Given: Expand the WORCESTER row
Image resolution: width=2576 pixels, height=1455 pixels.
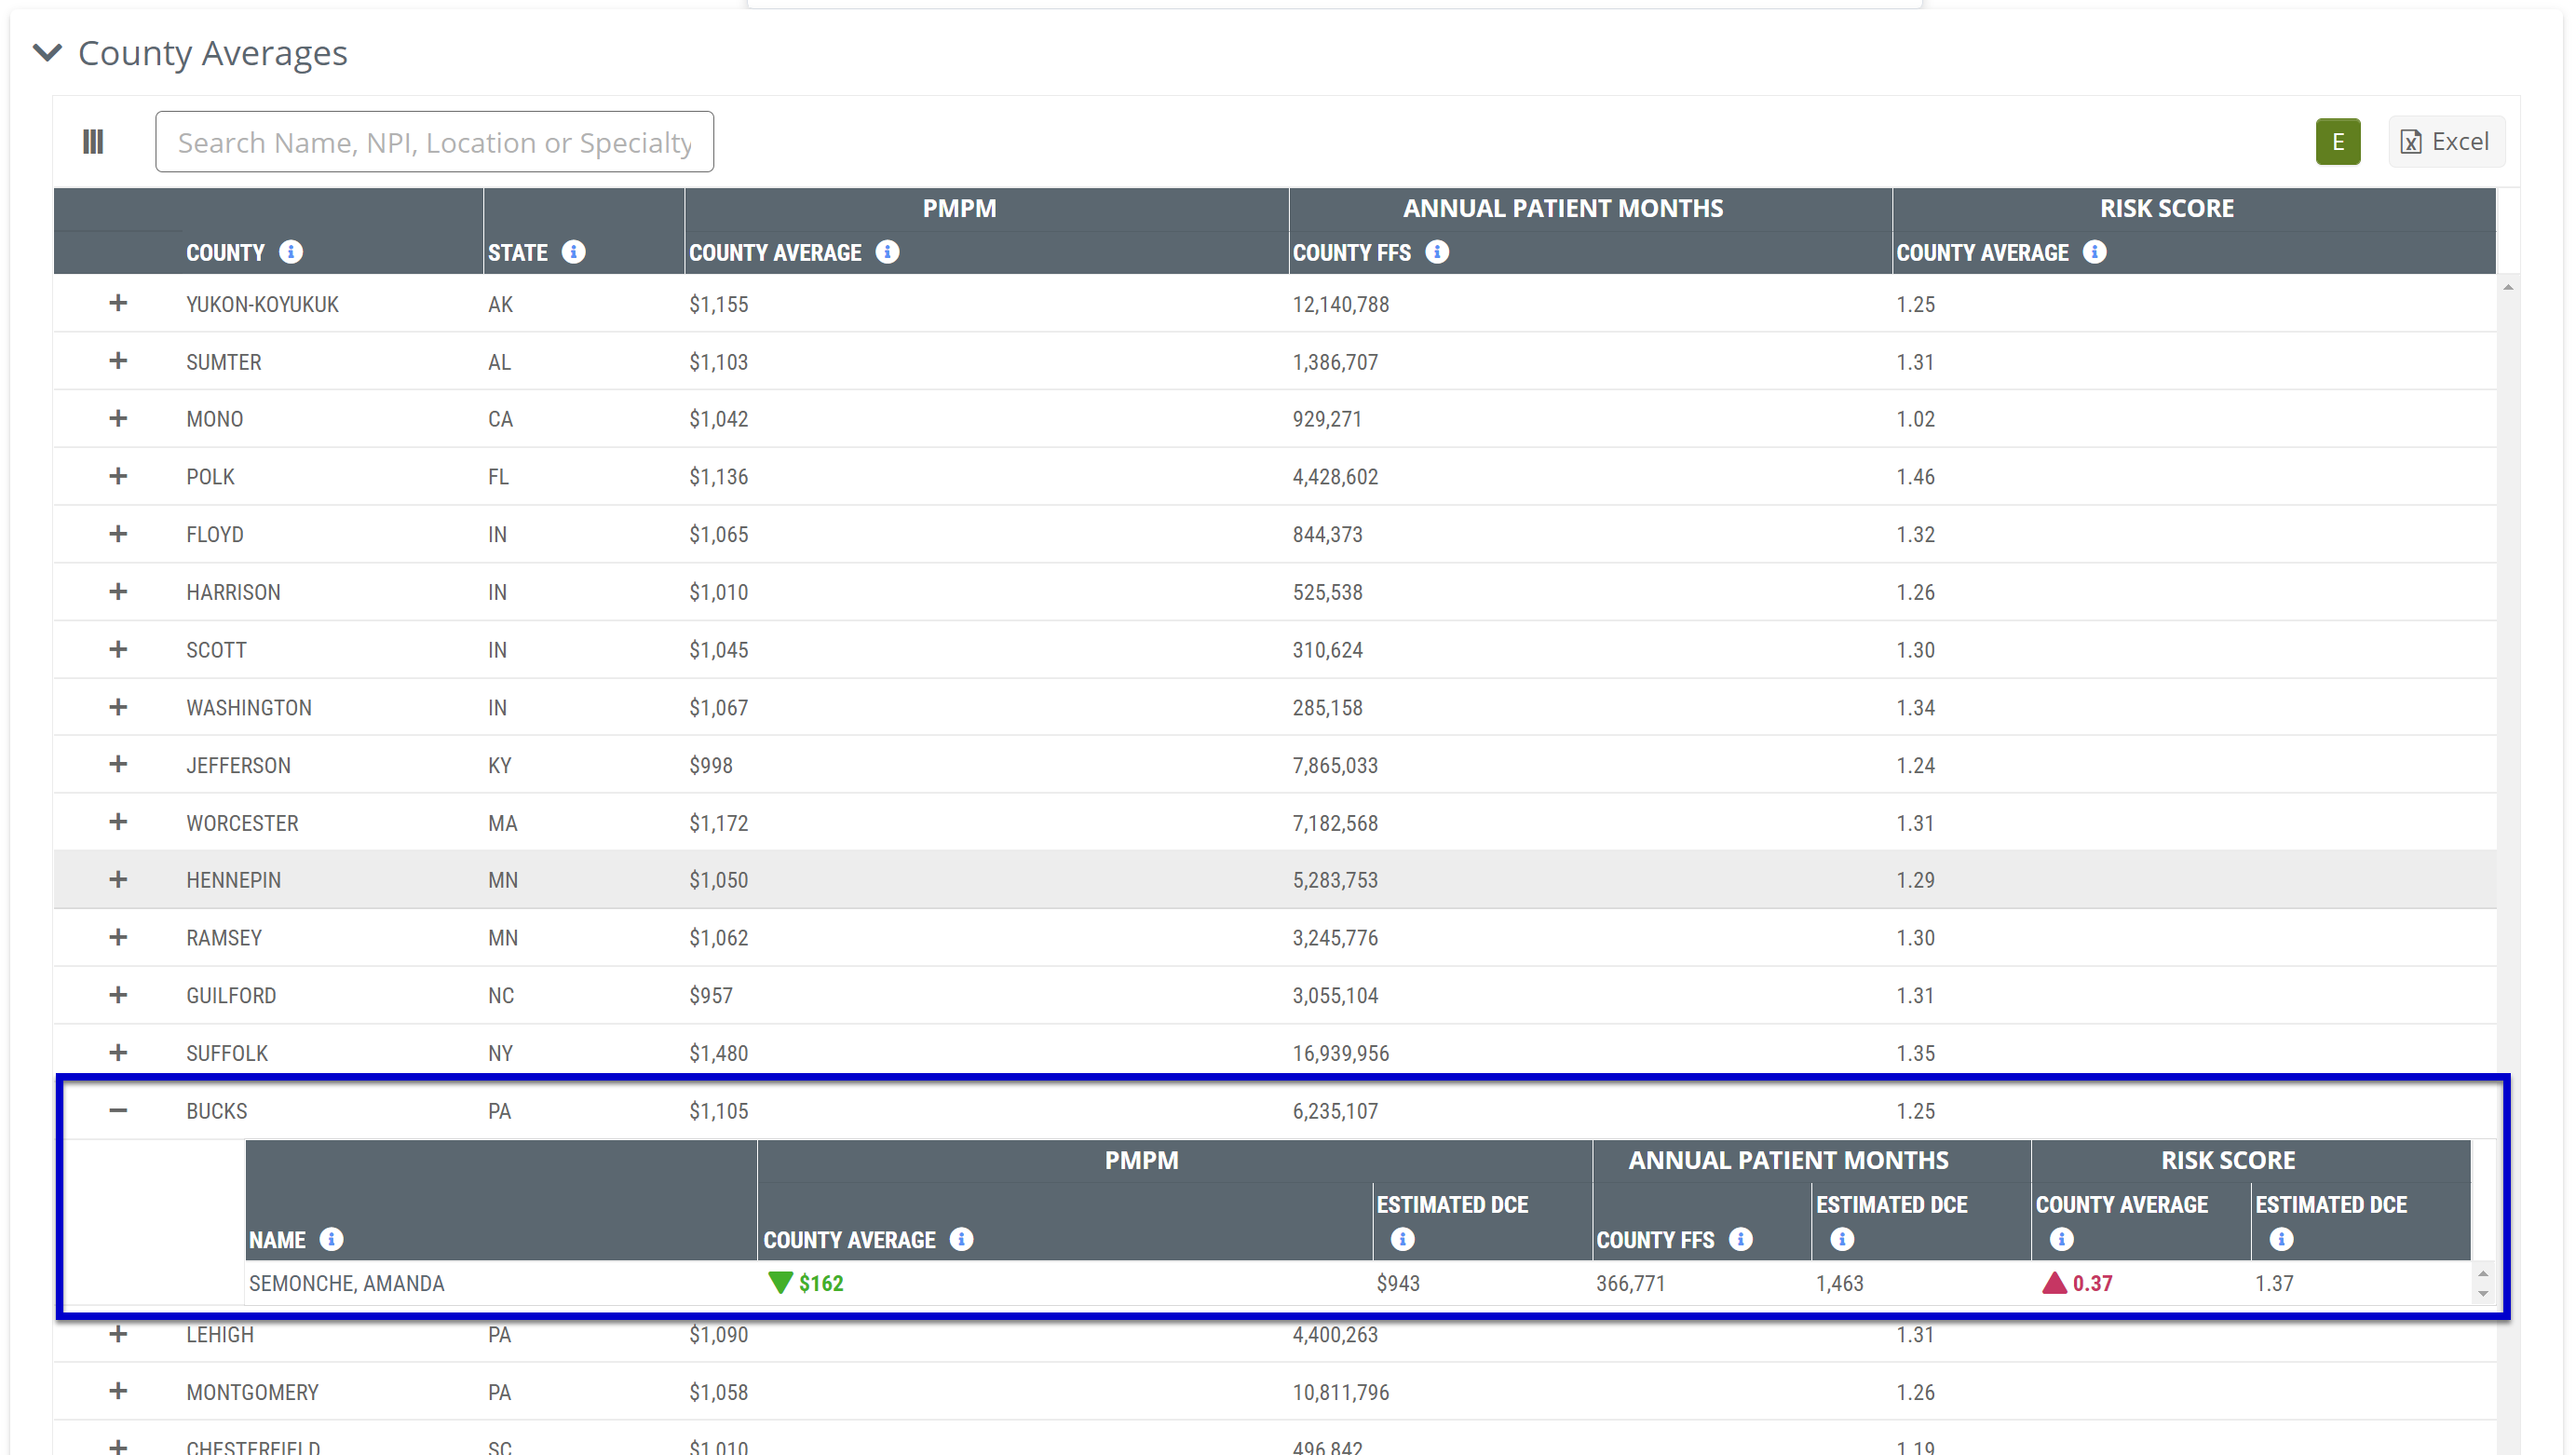Looking at the screenshot, I should (x=118, y=822).
